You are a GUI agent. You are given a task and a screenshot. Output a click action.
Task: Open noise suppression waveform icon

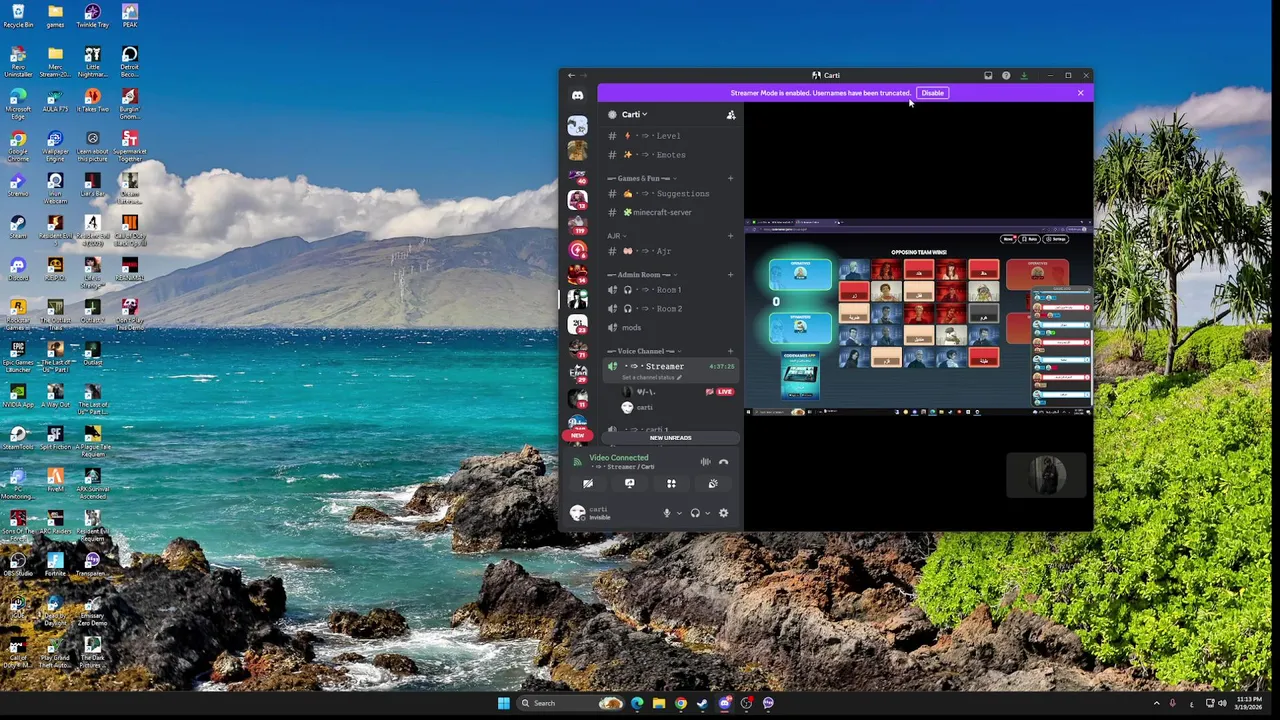tap(705, 462)
